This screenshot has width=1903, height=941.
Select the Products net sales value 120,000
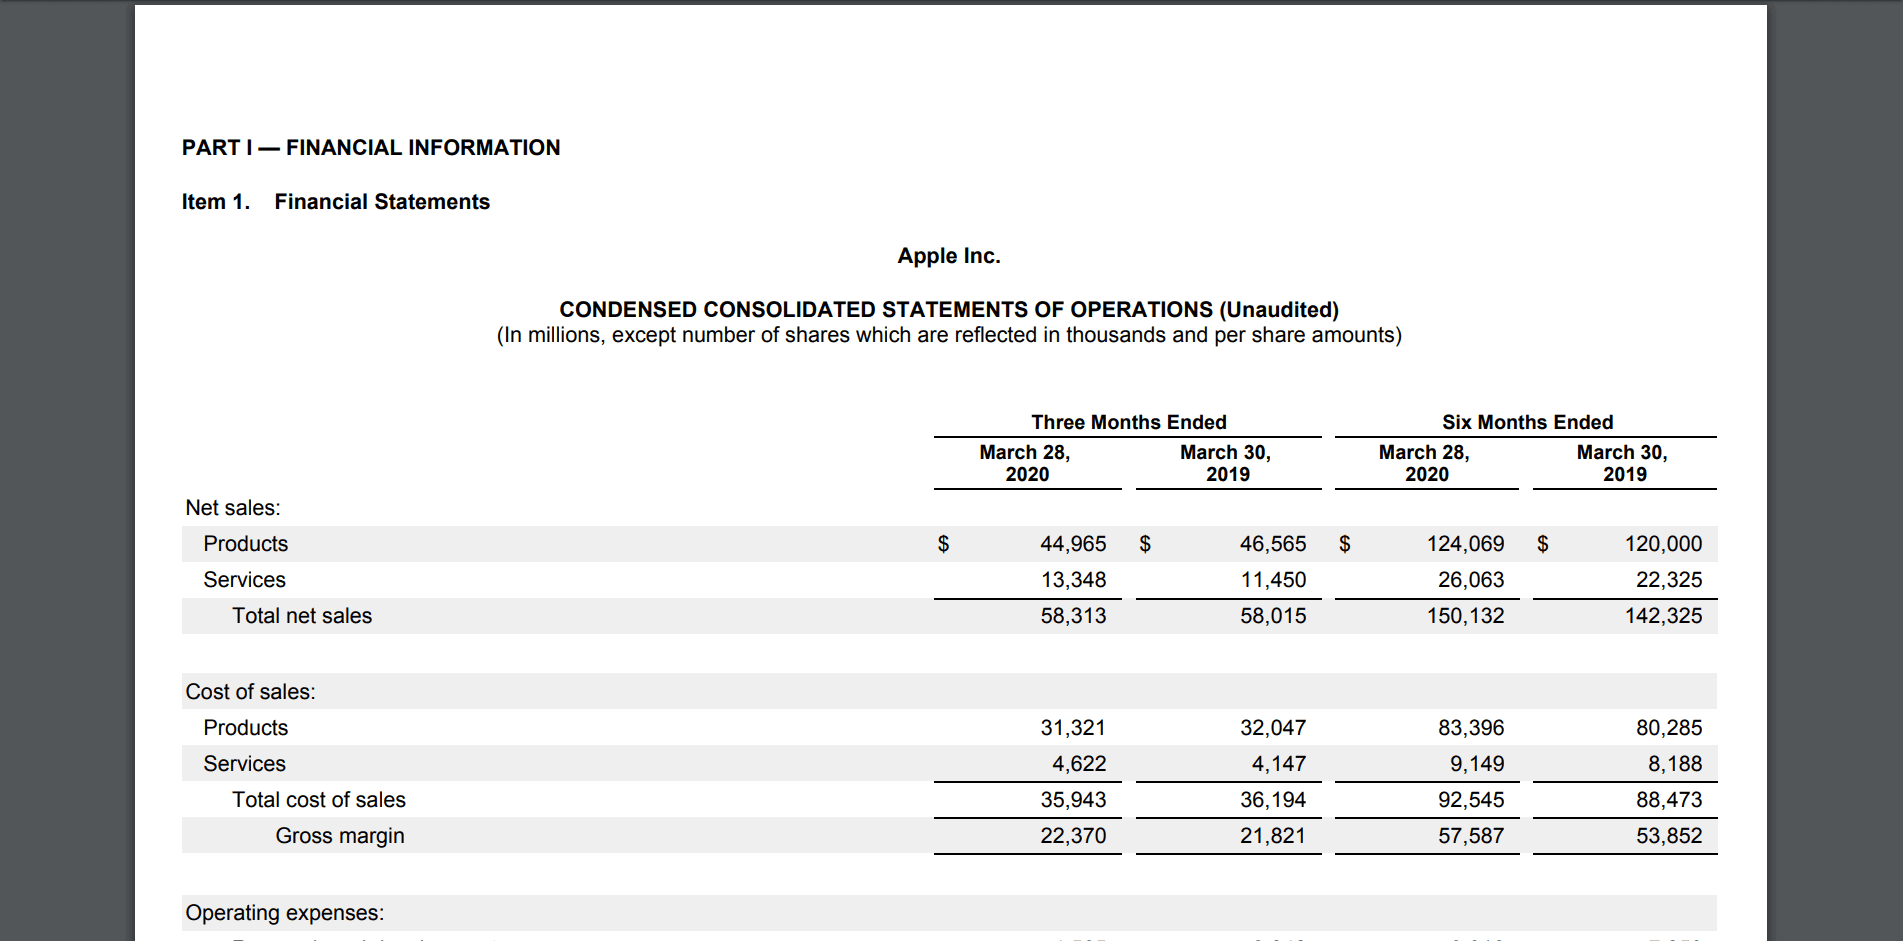click(x=1663, y=544)
